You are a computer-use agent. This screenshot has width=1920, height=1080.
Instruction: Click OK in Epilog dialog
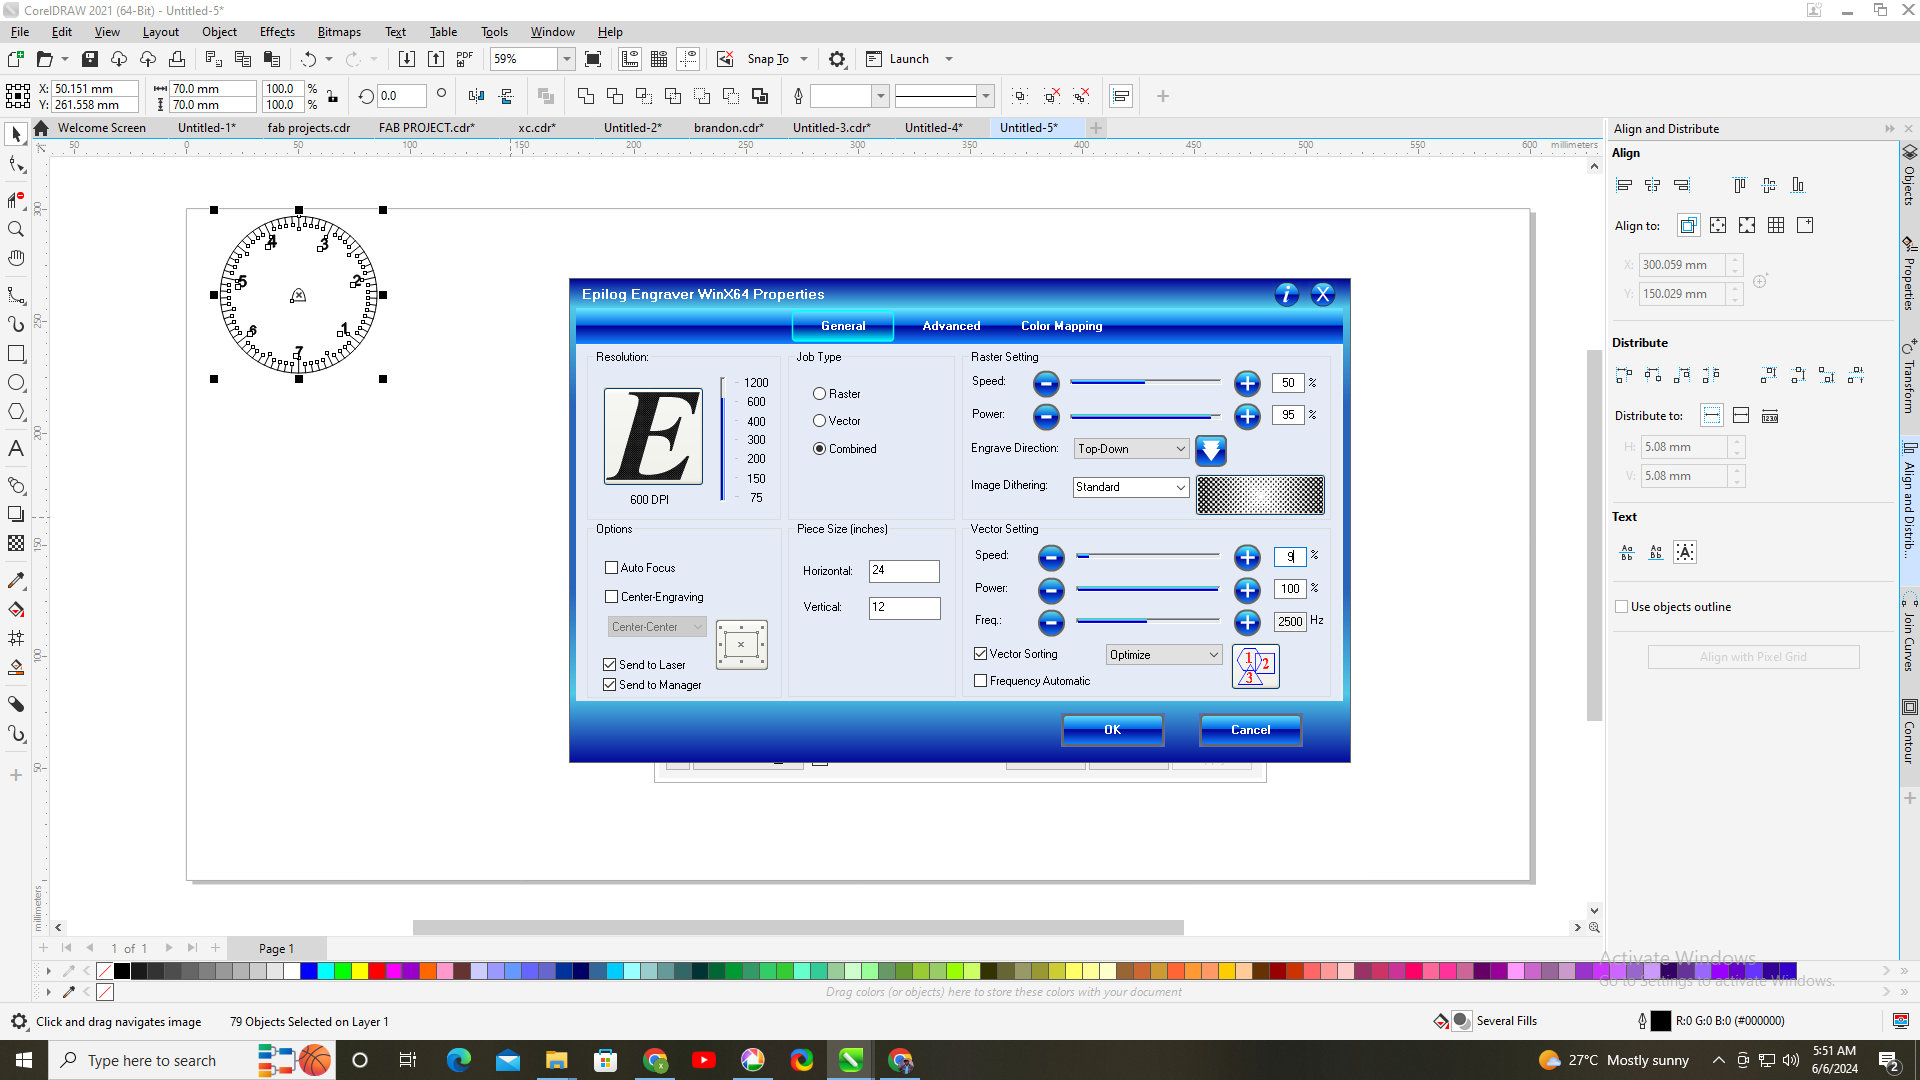click(x=1113, y=730)
